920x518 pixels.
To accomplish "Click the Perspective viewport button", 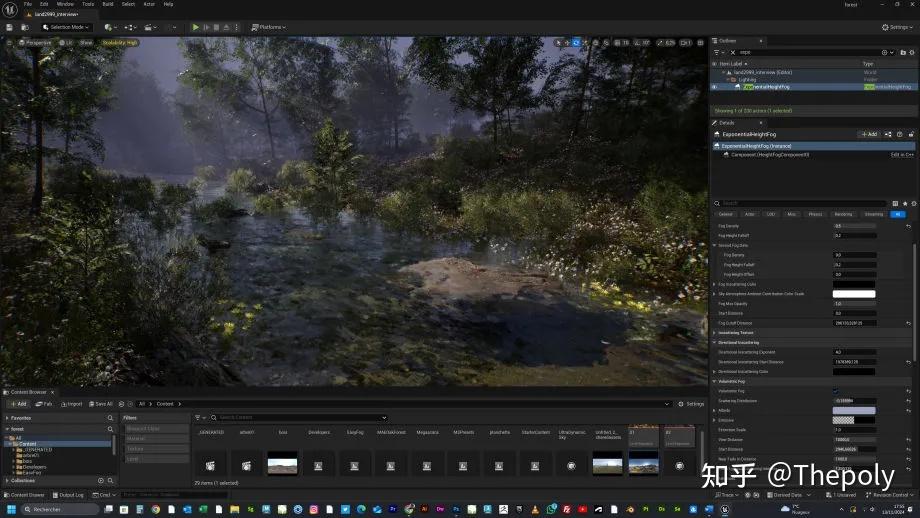I will click(x=35, y=43).
